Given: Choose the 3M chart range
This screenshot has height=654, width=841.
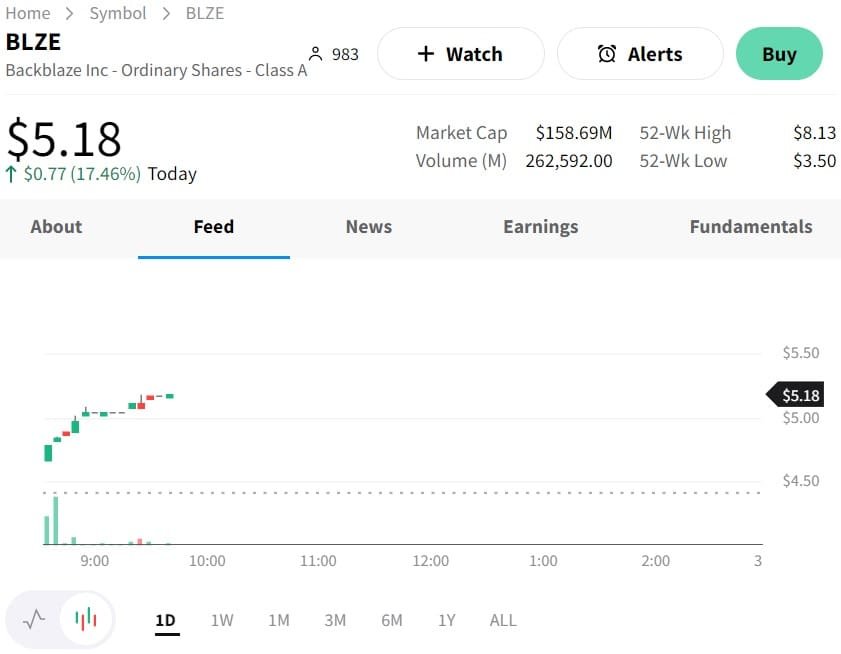Looking at the screenshot, I should pos(335,620).
